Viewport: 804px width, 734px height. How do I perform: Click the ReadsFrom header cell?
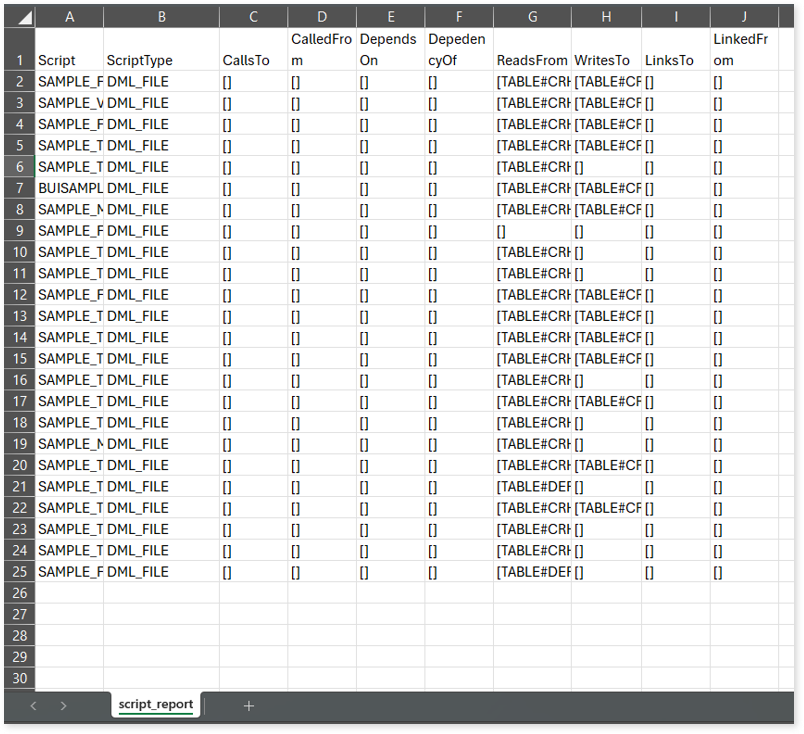532,60
